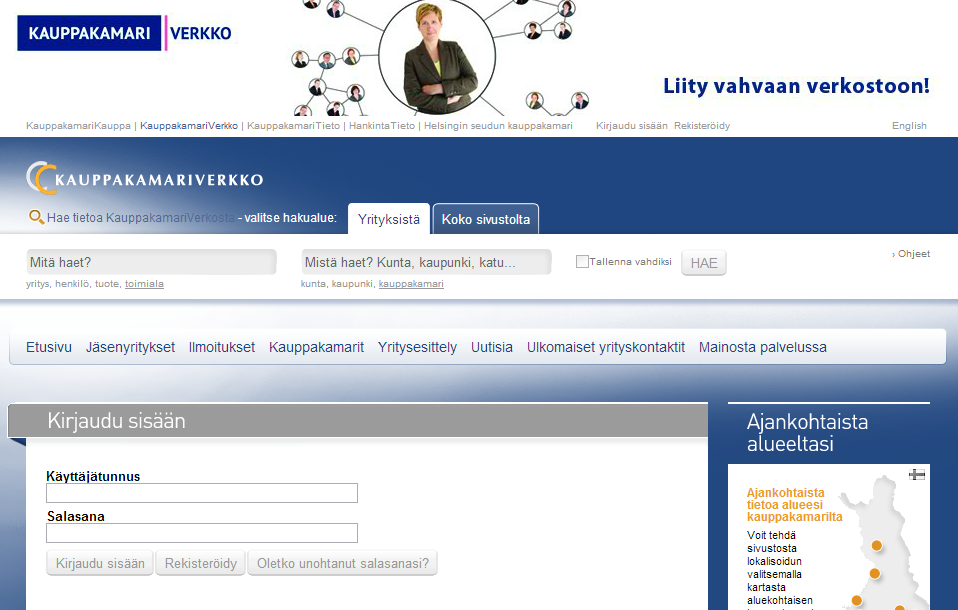Open Etusivu in the main menu

(x=49, y=347)
